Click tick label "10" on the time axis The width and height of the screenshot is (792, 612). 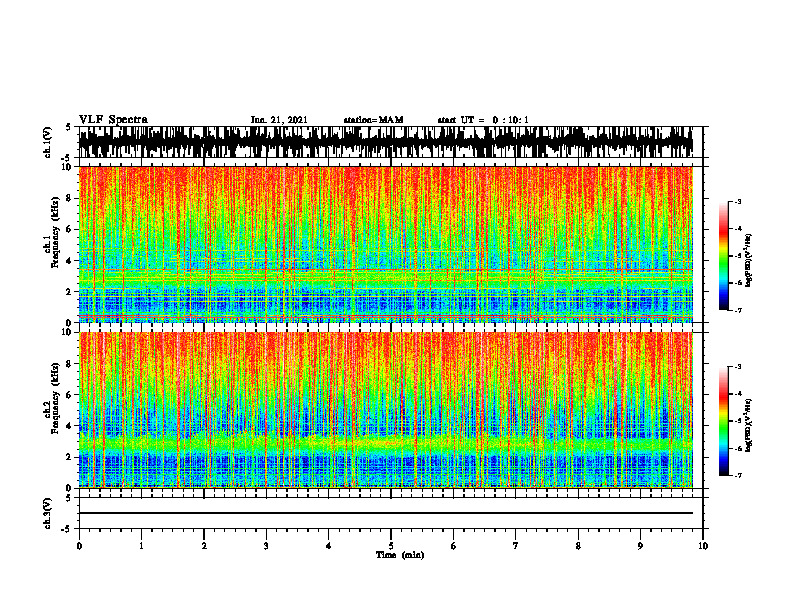pos(703,546)
